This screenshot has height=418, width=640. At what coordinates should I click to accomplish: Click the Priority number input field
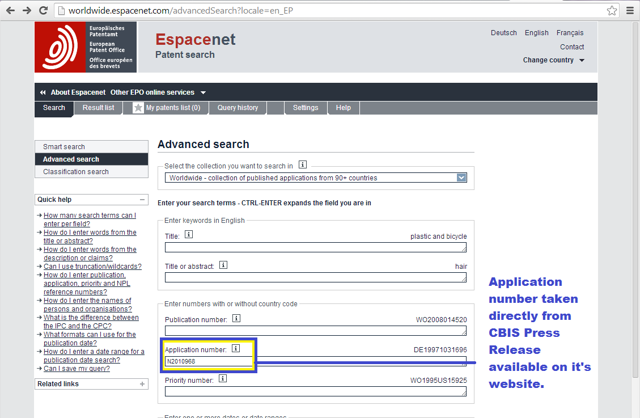click(316, 391)
